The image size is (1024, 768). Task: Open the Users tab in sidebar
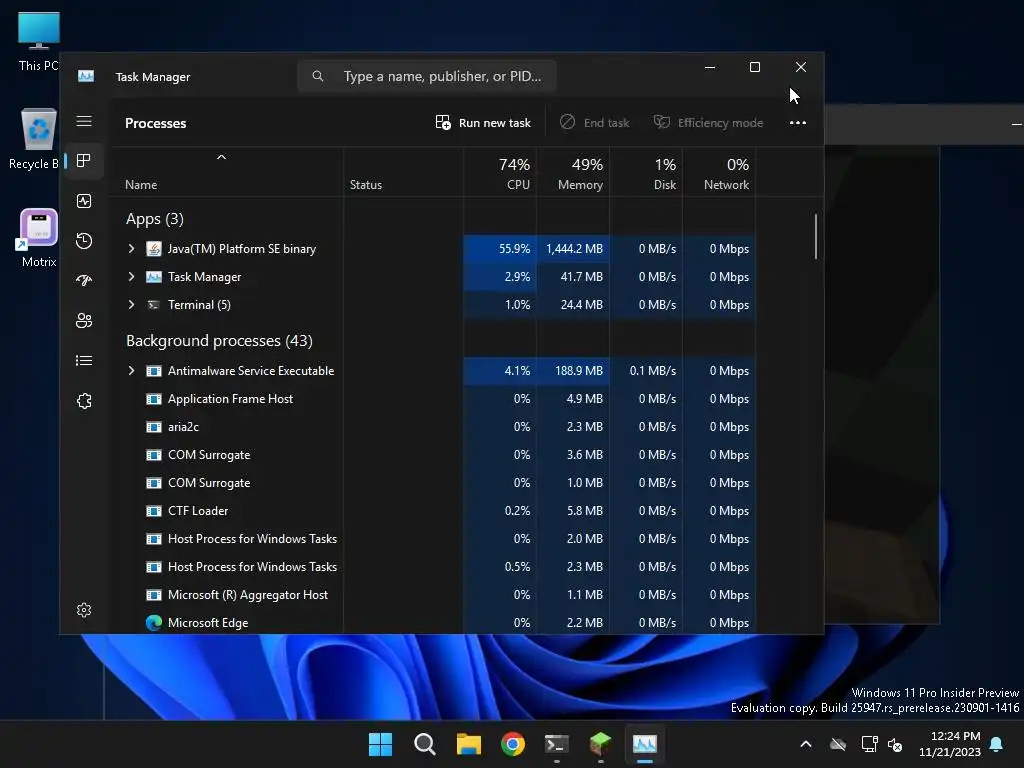pos(84,321)
